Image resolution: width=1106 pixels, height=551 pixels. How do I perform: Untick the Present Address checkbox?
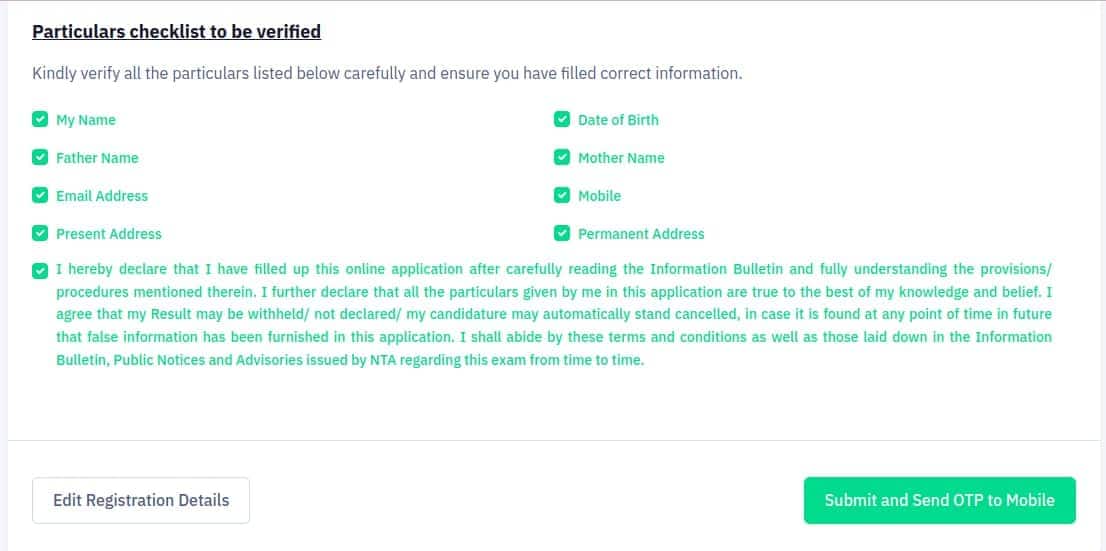tap(40, 234)
